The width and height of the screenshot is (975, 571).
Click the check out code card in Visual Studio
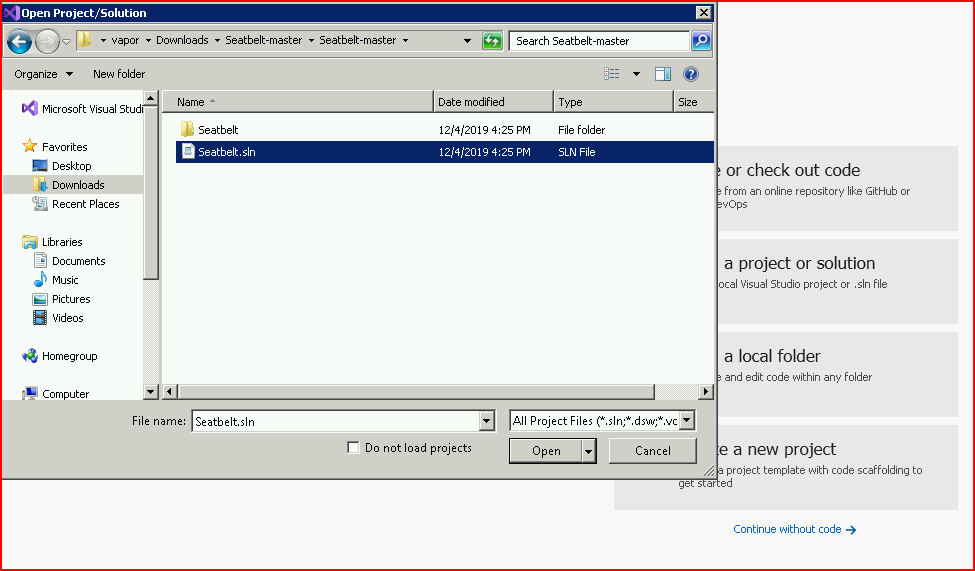click(x=838, y=188)
